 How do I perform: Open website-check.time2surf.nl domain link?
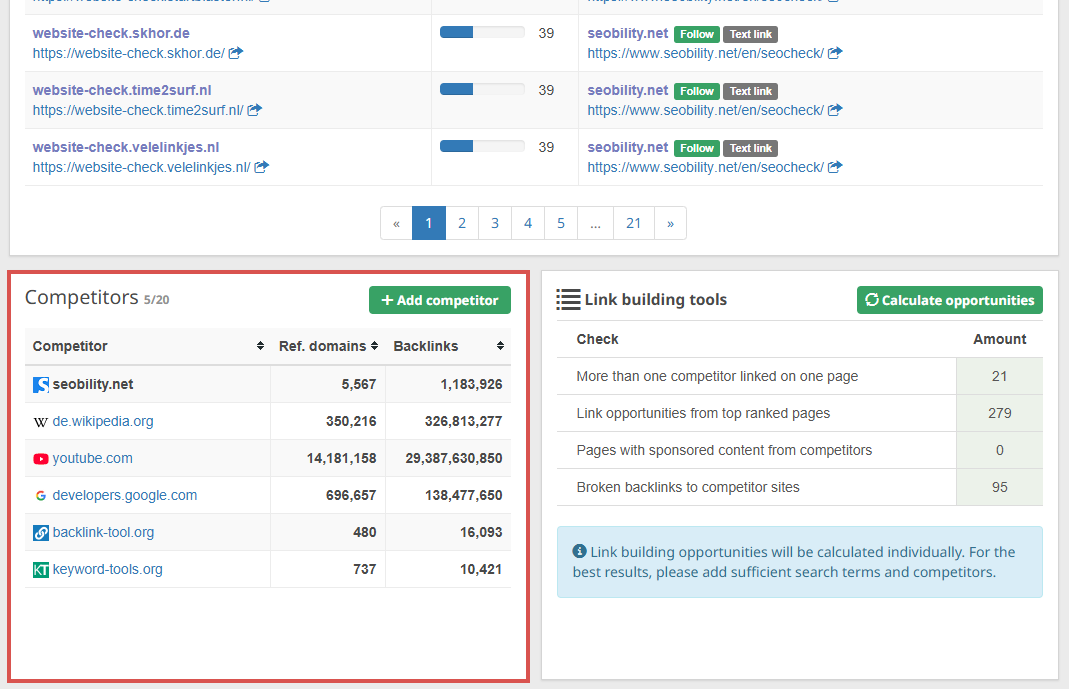click(122, 91)
